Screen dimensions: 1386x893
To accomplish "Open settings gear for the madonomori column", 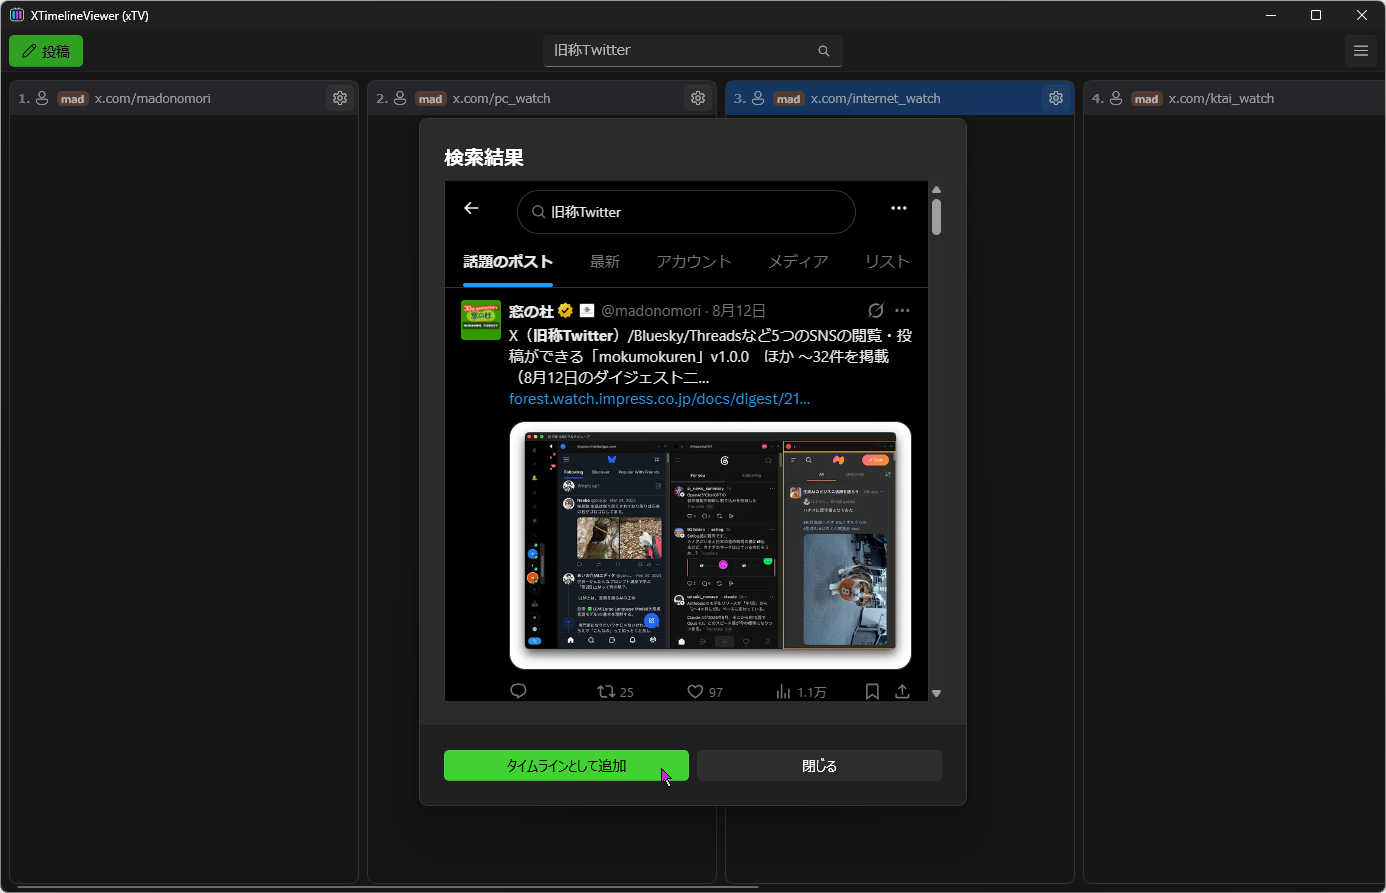I will point(340,98).
